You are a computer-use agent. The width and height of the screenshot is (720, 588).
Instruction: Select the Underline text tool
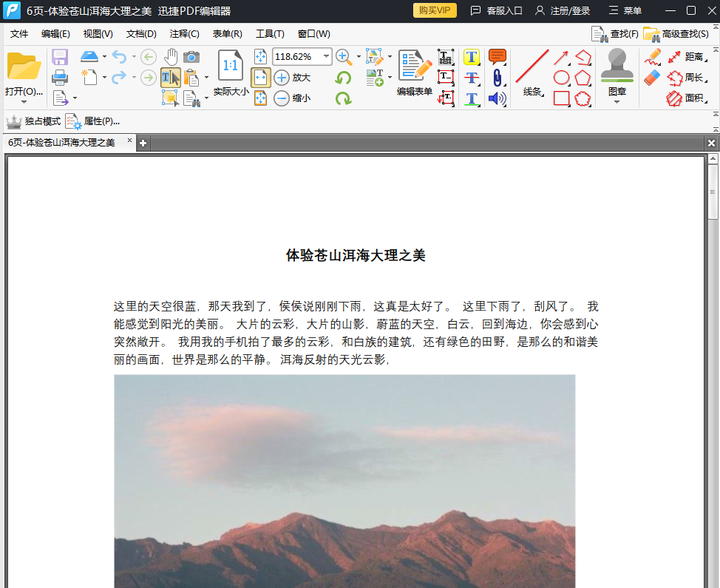pyautogui.click(x=472, y=98)
